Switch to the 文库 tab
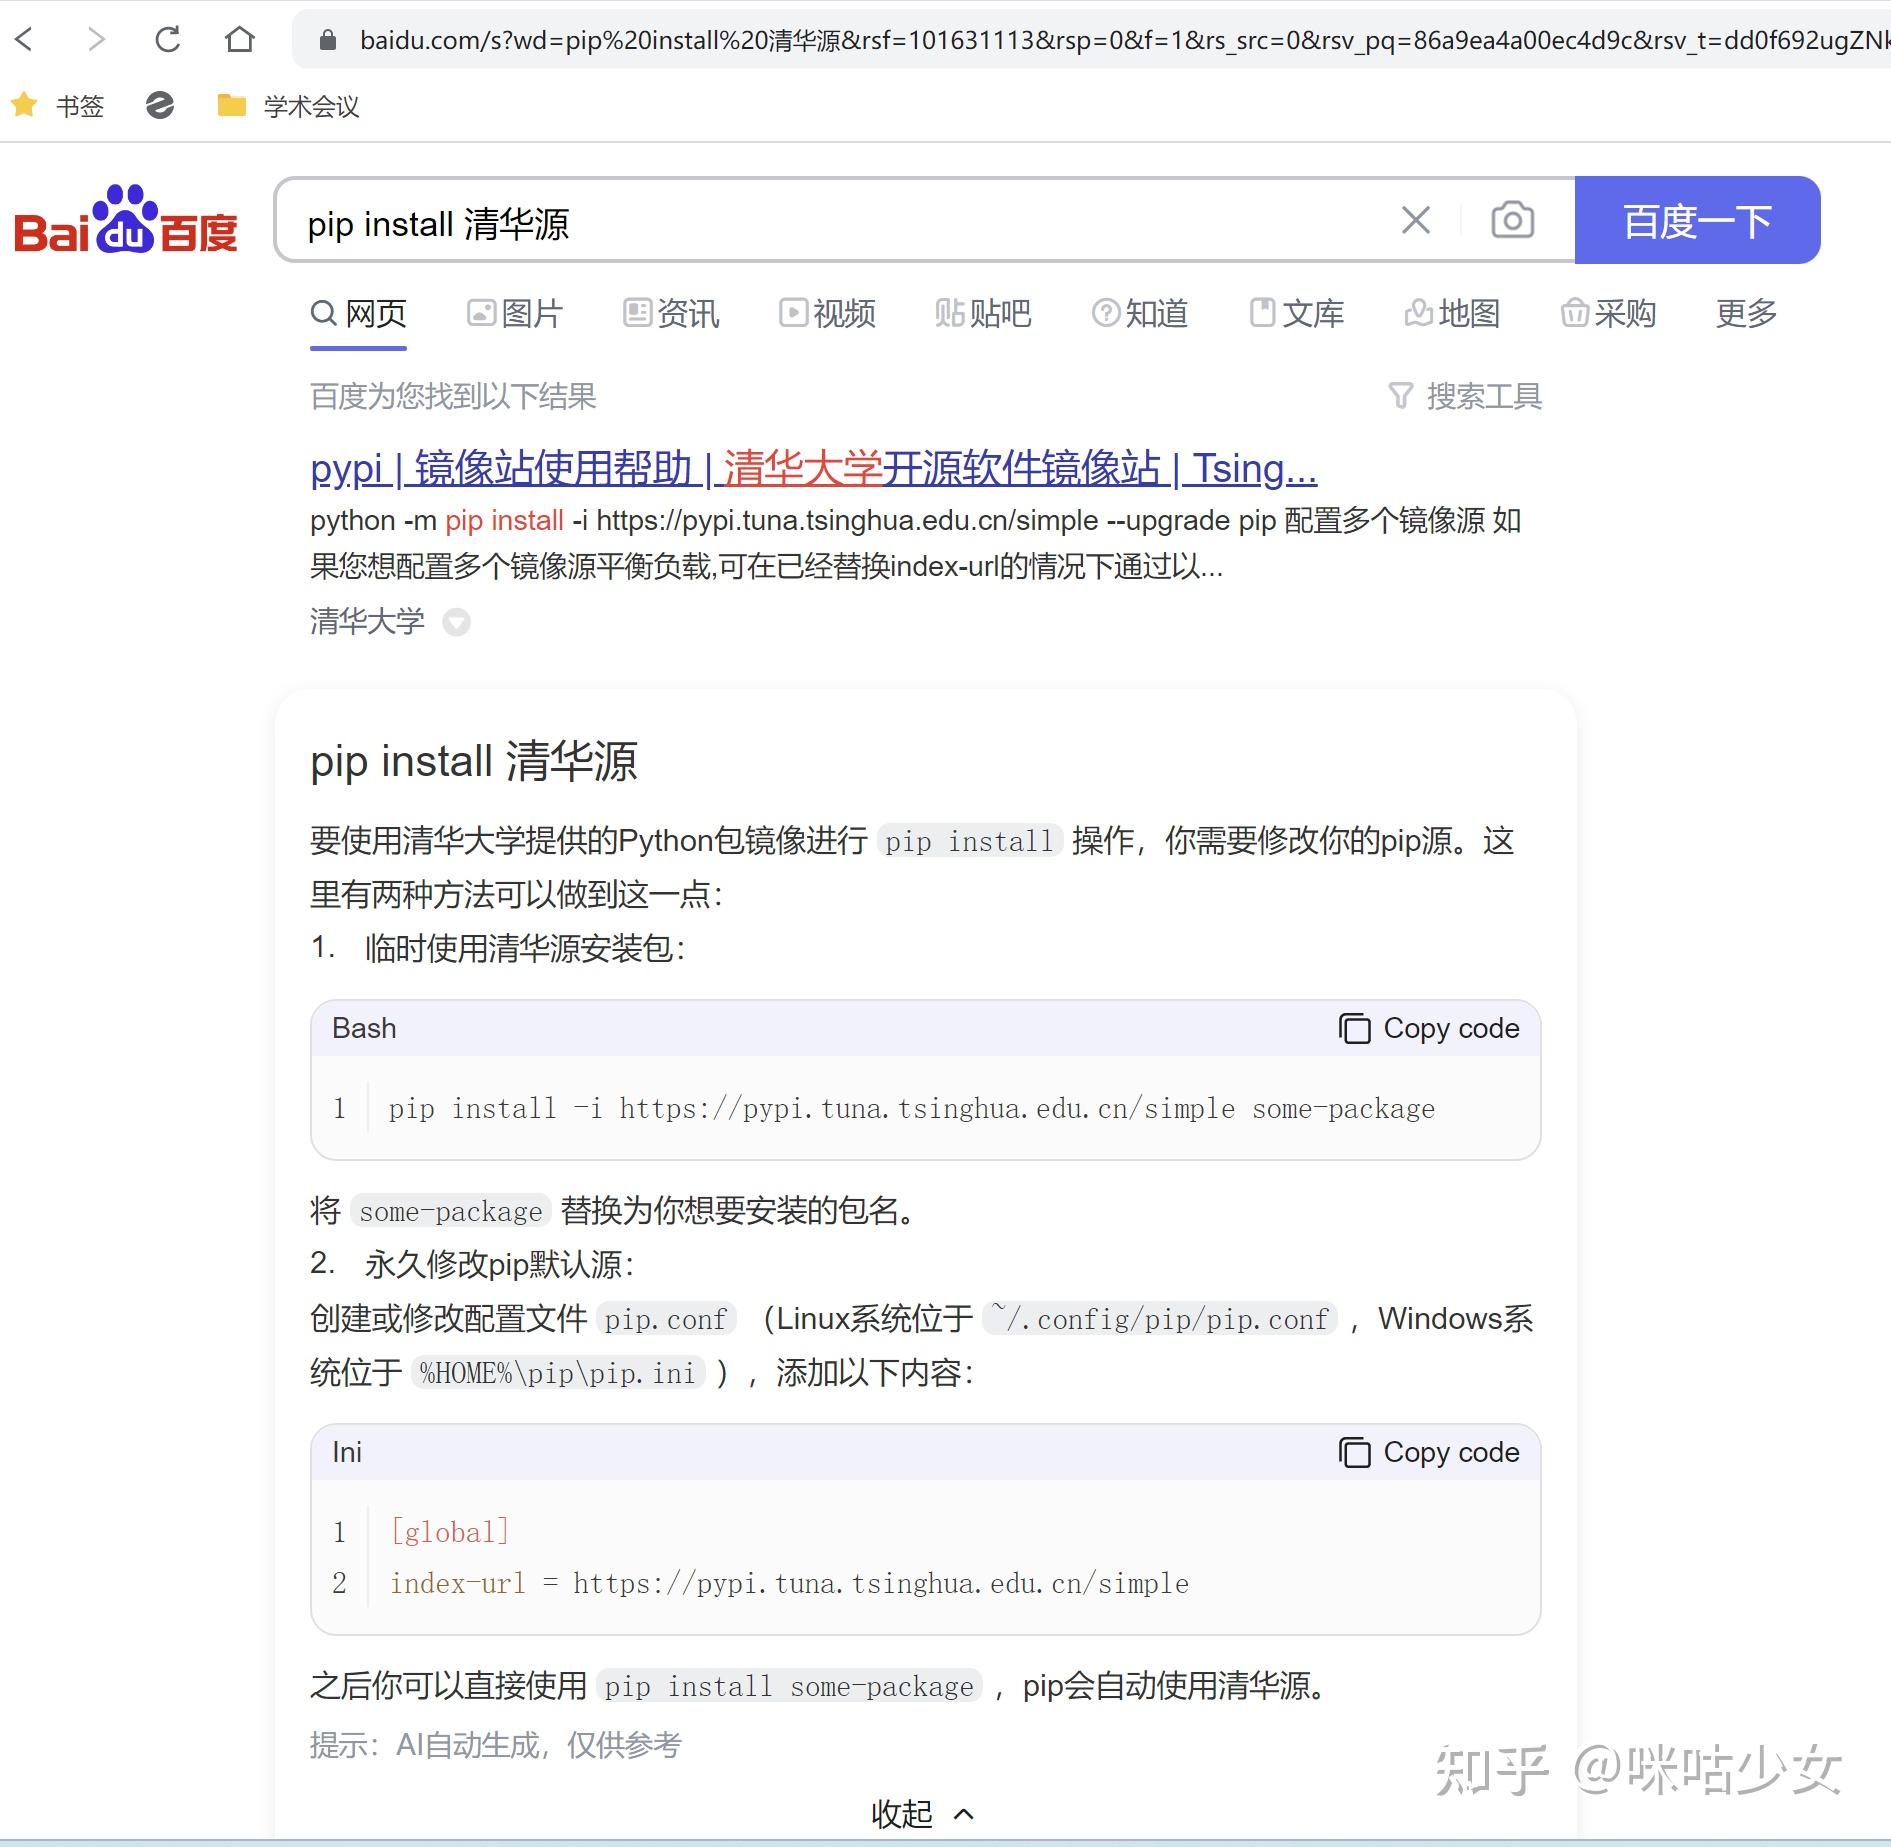Viewport: 1891px width, 1847px height. (x=1296, y=314)
